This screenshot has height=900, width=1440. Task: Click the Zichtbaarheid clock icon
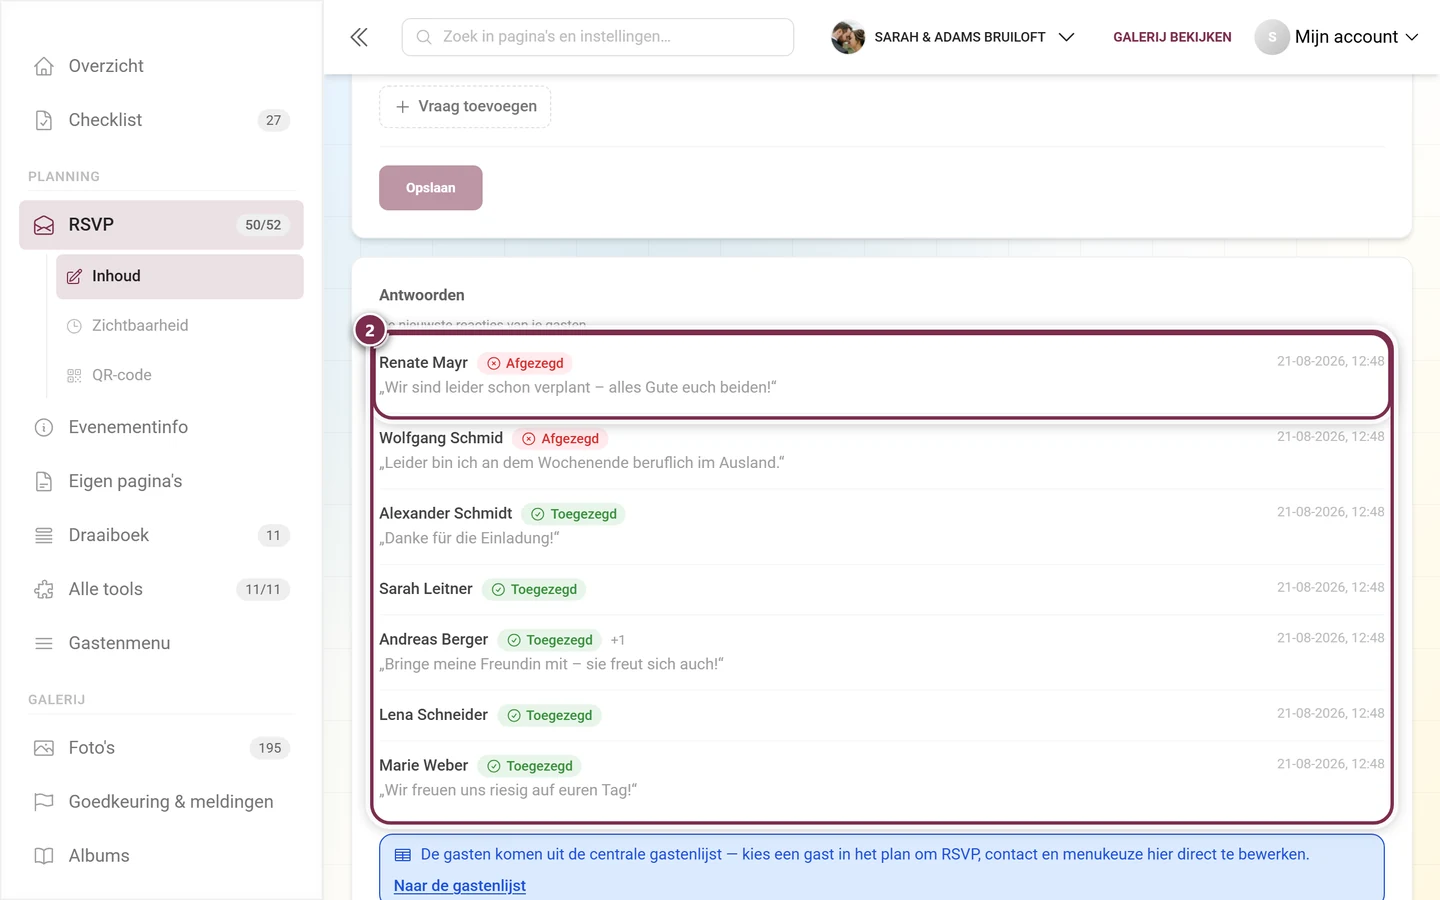point(74,326)
